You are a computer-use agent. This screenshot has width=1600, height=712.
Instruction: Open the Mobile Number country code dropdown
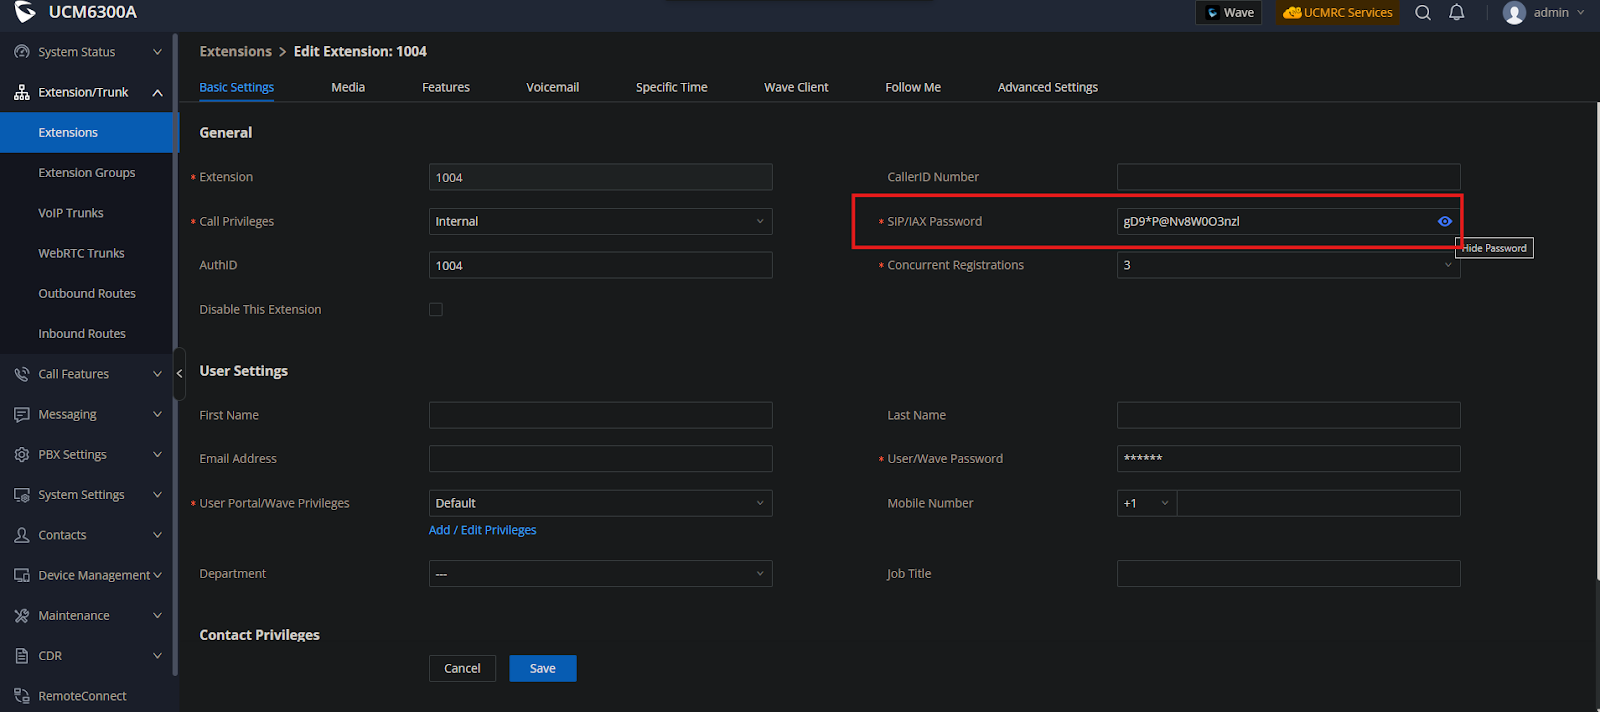pos(1147,504)
